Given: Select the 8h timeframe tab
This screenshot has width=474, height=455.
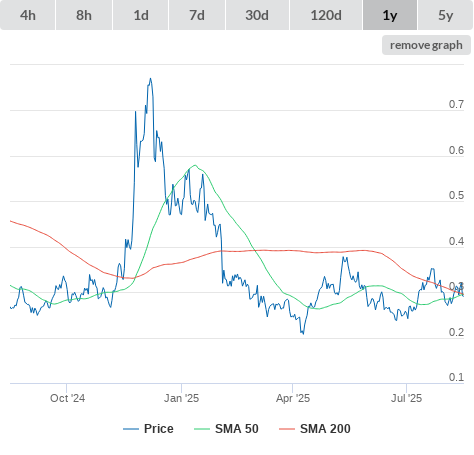Looking at the screenshot, I should [x=84, y=15].
